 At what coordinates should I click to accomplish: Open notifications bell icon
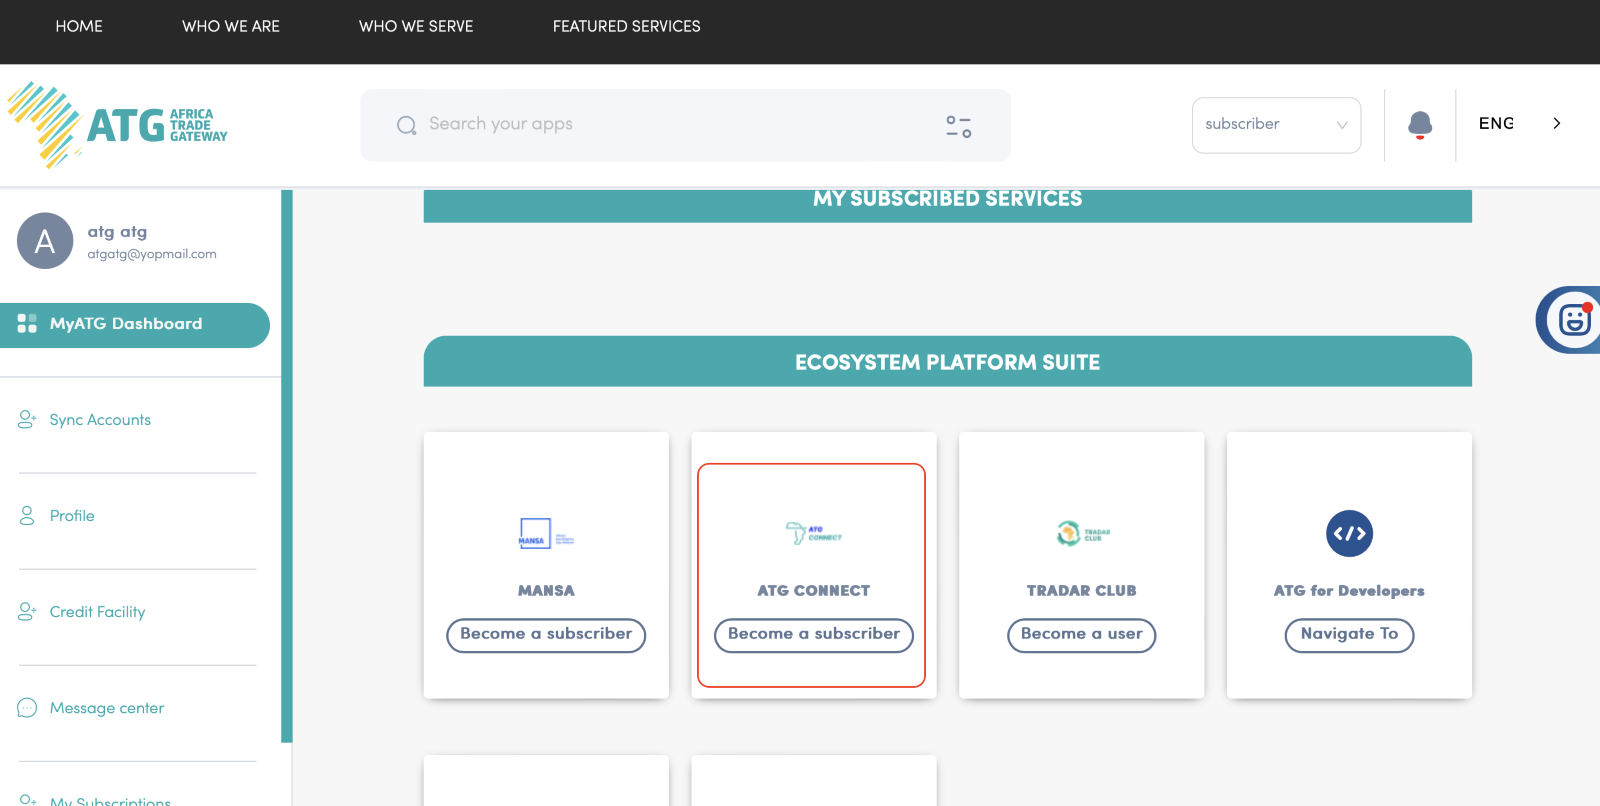click(x=1420, y=125)
